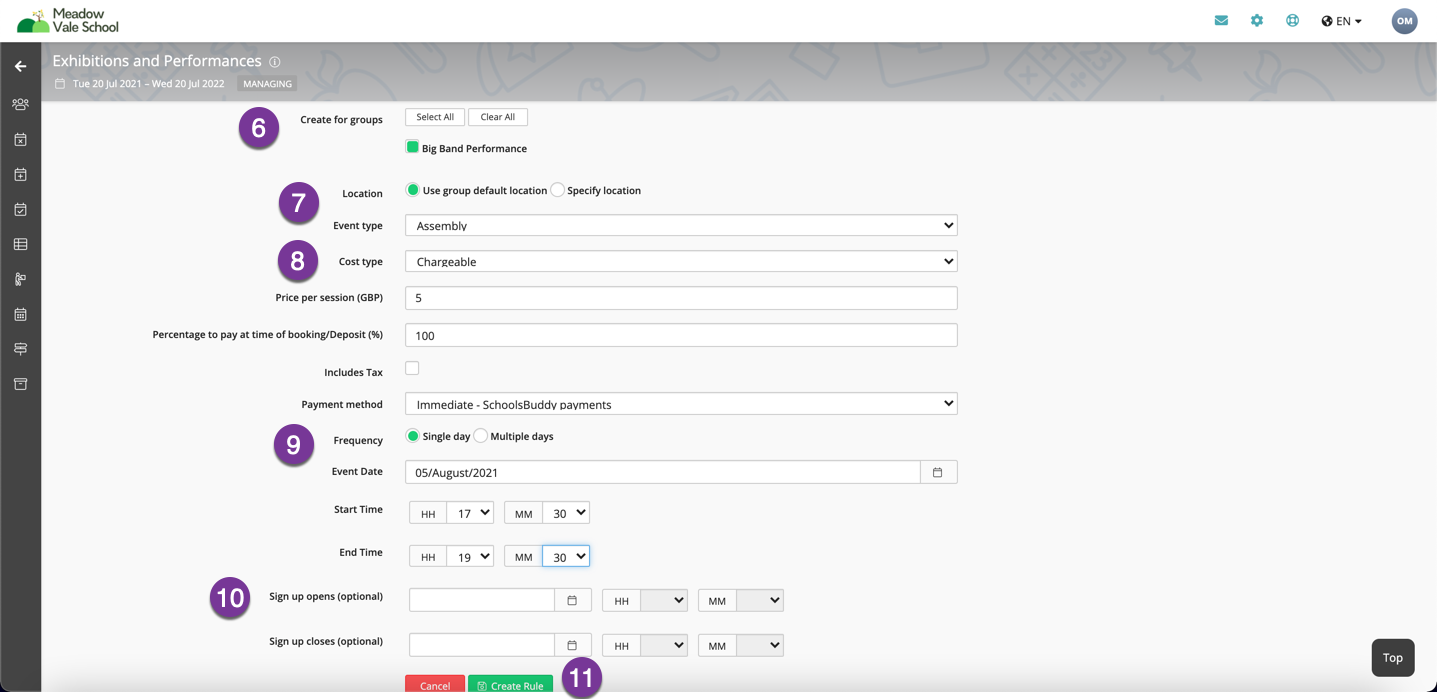Click the Exhibitions and Performances page title
The image size is (1437, 699).
[157, 61]
